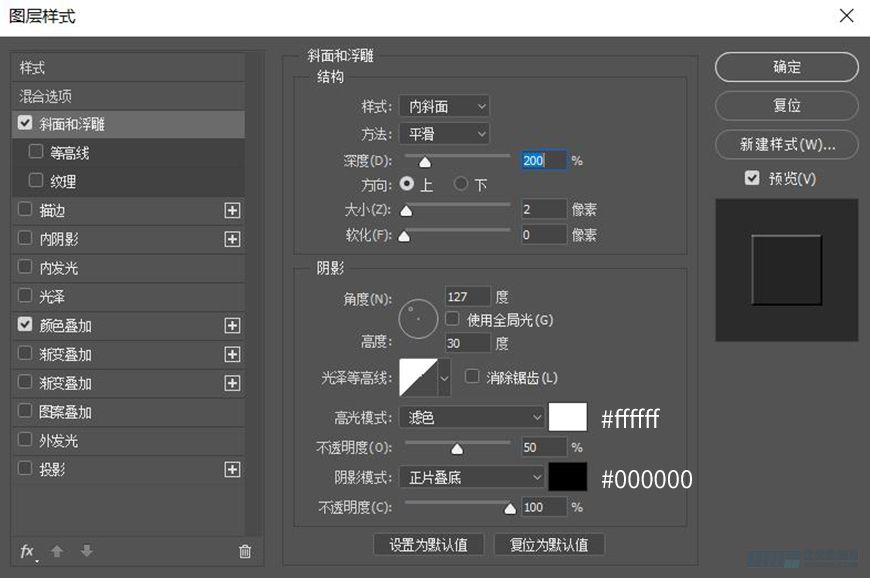The width and height of the screenshot is (870, 578).
Task: Select the 下 direction radio button
Action: (461, 184)
